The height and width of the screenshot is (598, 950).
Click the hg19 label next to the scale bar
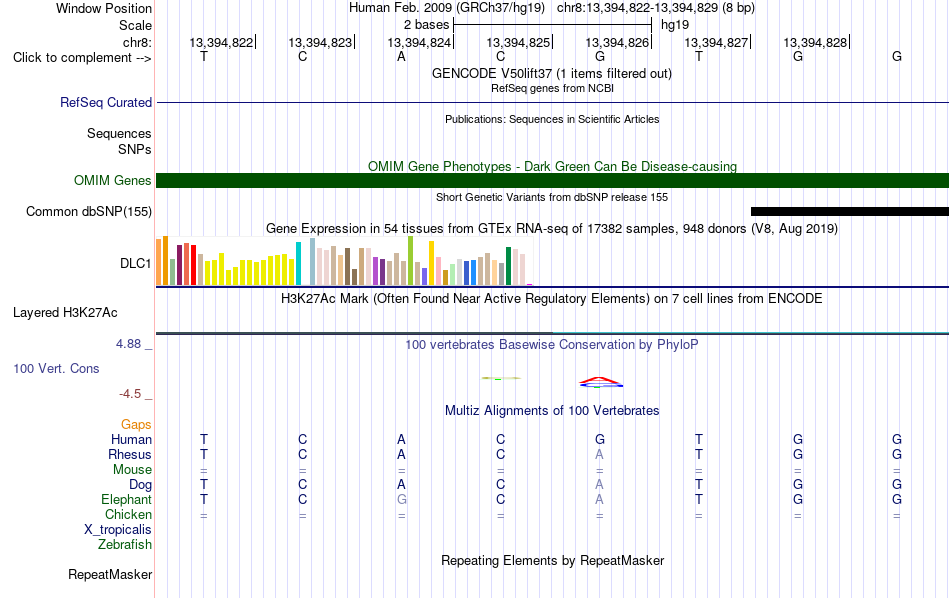point(675,25)
